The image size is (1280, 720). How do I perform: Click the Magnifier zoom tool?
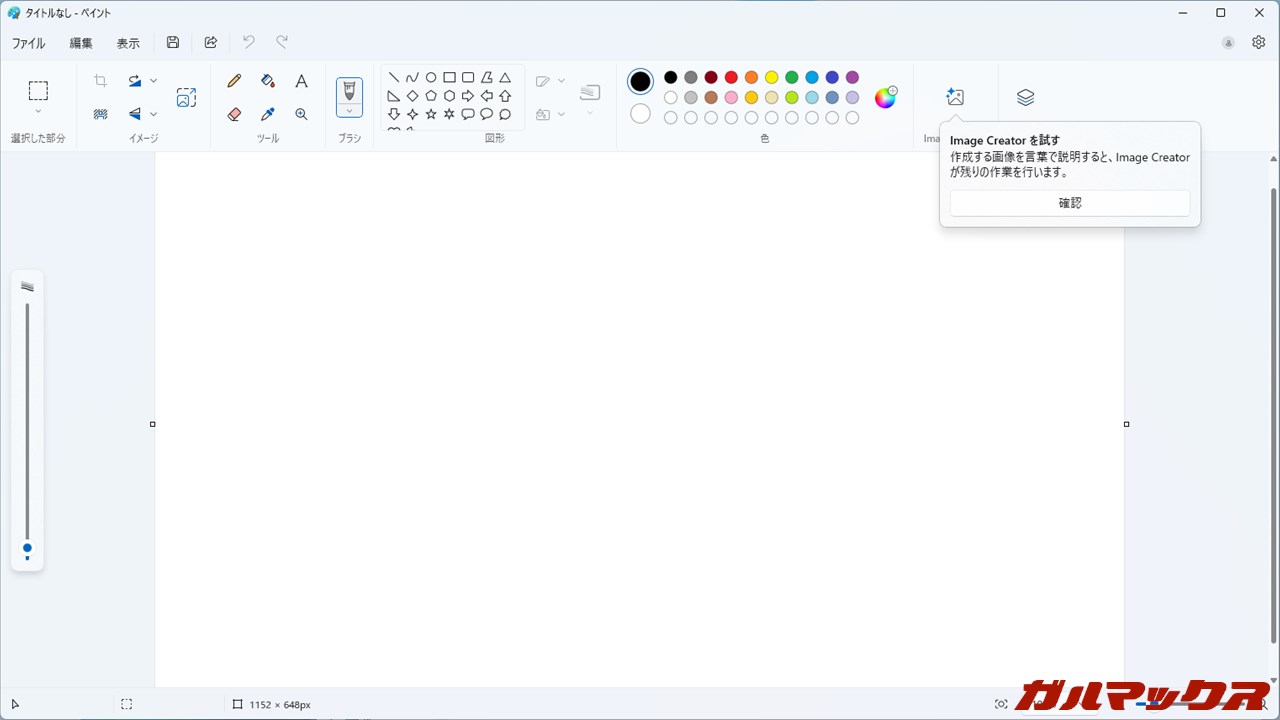point(301,114)
